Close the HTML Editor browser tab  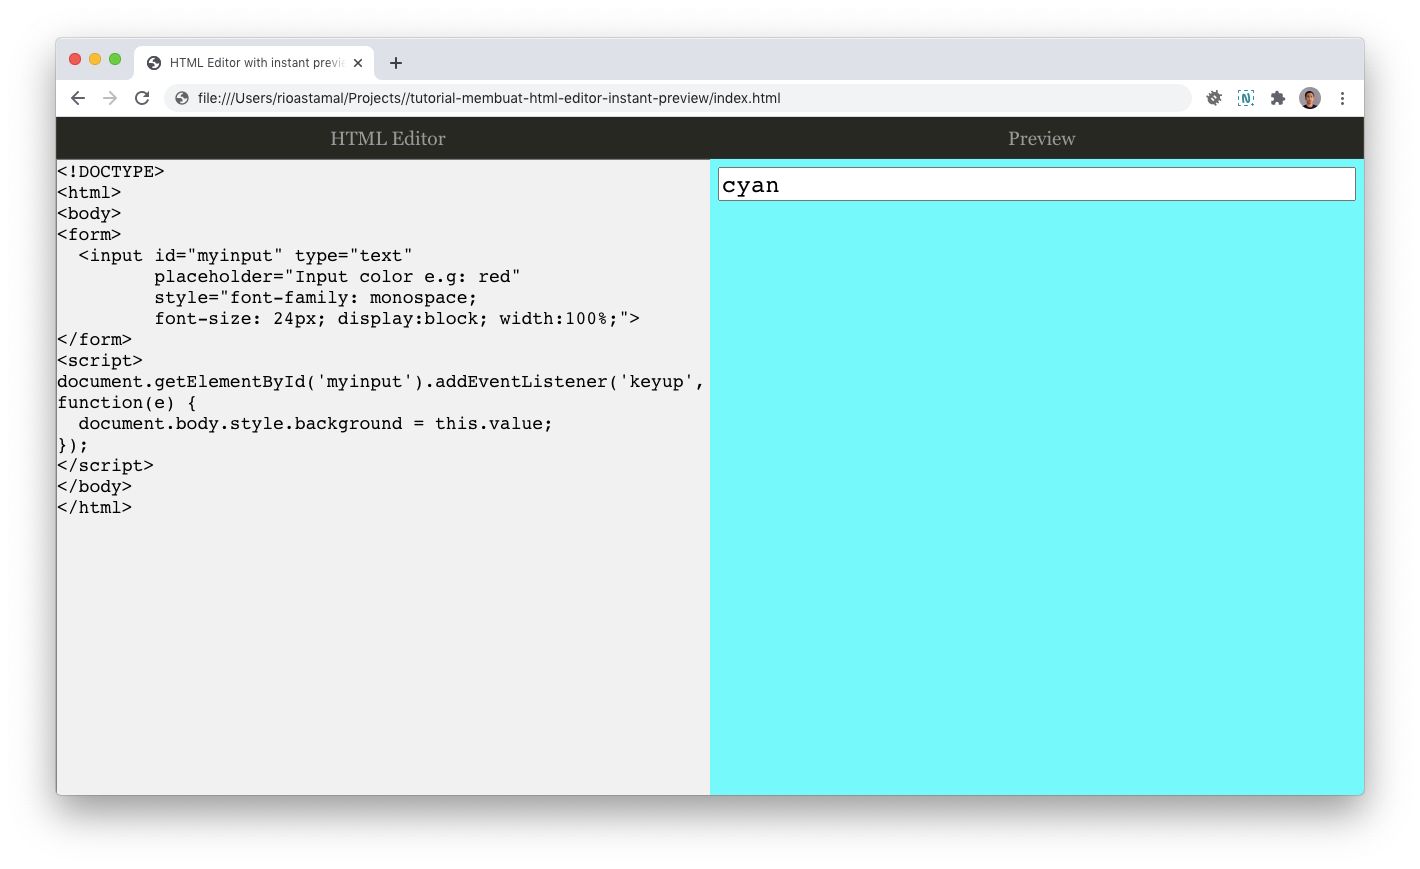tap(358, 63)
